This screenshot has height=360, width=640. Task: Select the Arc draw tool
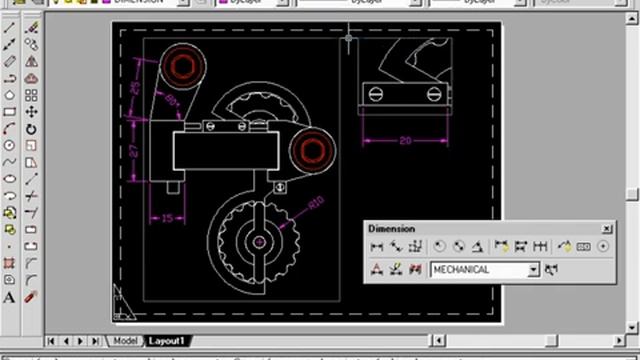[9, 129]
